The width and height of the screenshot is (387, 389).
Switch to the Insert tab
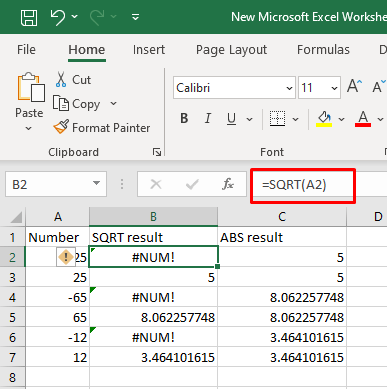(x=149, y=50)
